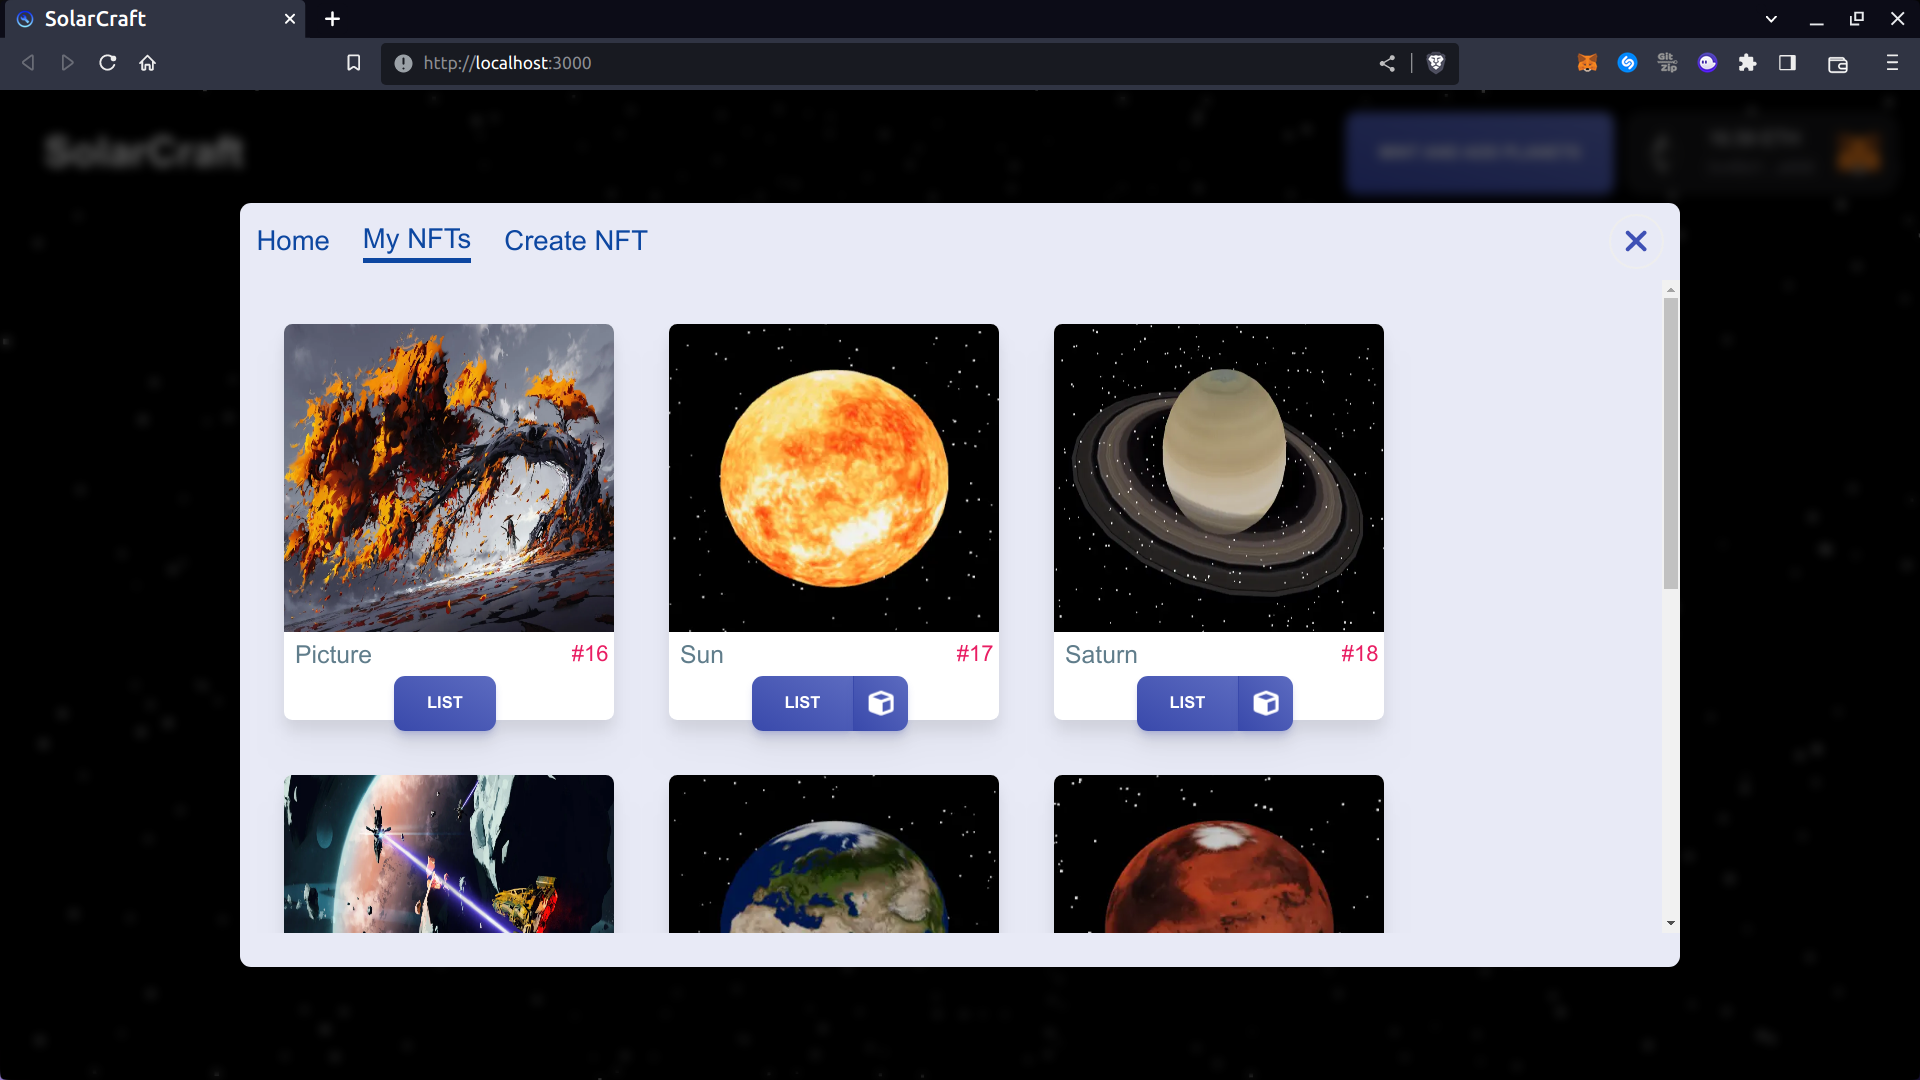Click the modal scrollbar down arrow

coord(1670,923)
